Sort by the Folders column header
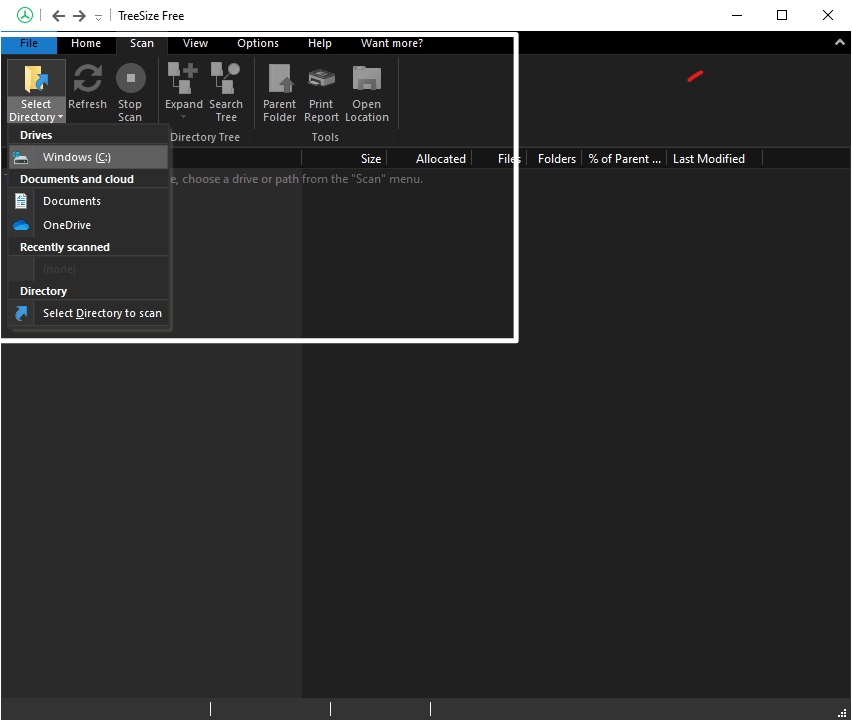The height and width of the screenshot is (721, 852). tap(554, 159)
